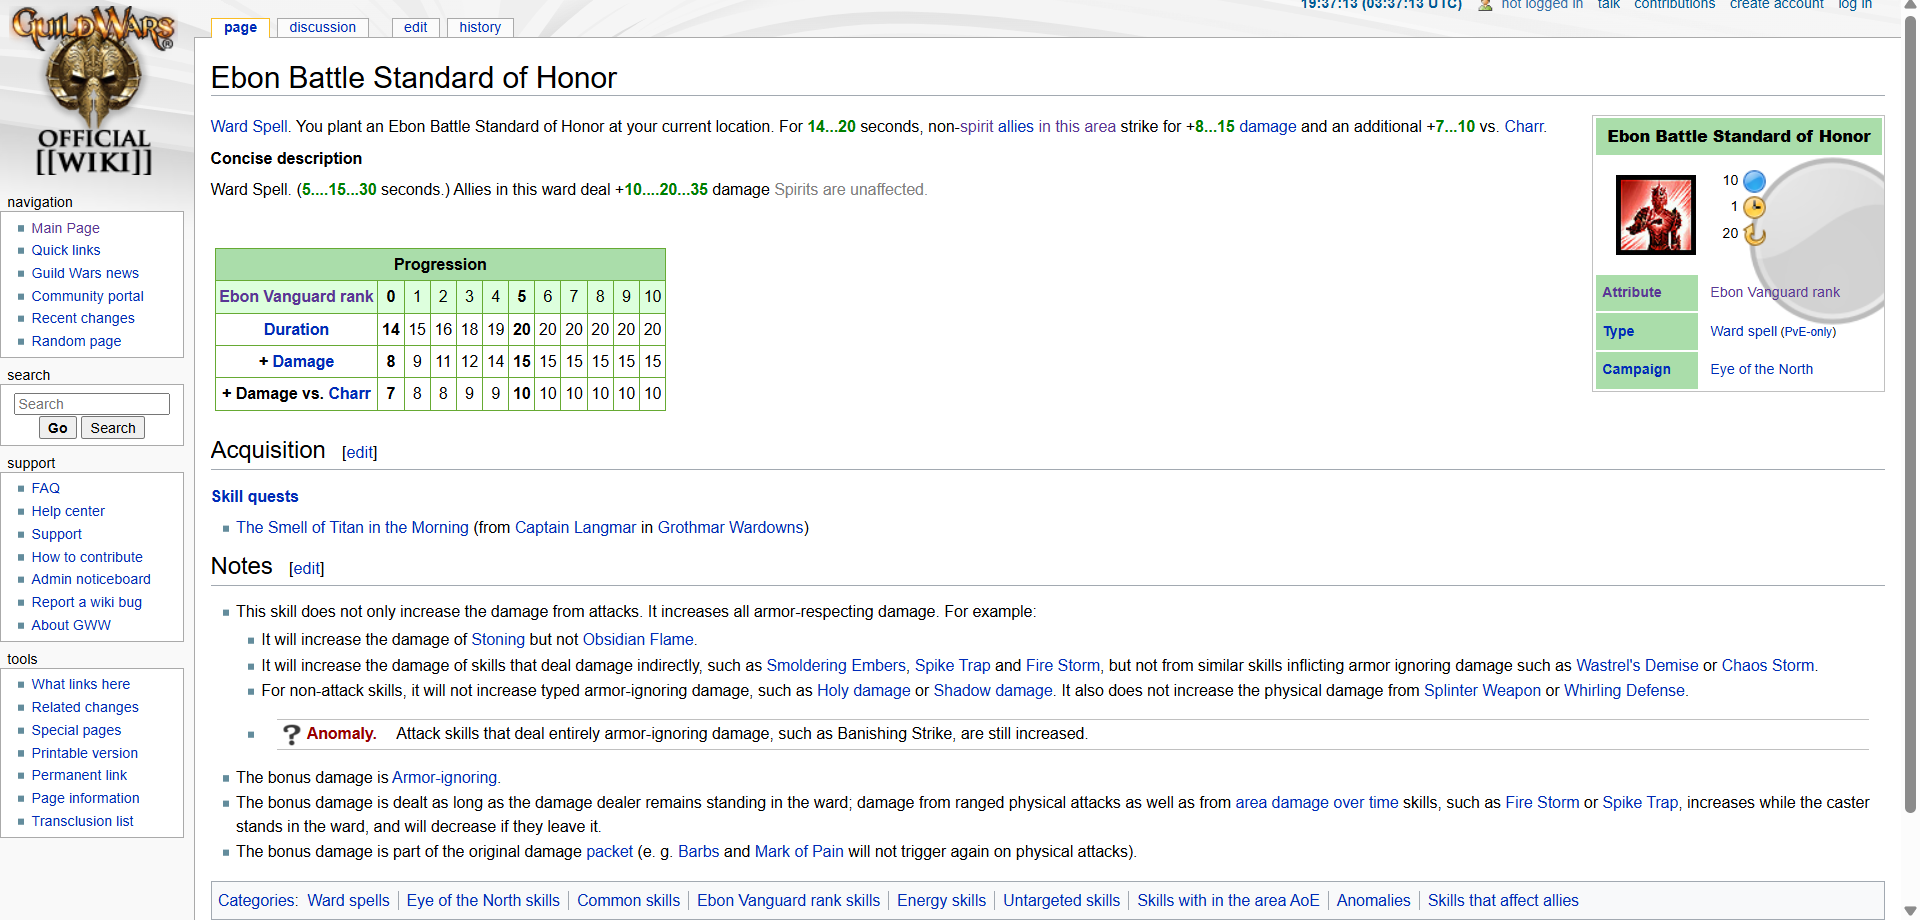Open Related changes tool
The image size is (1920, 920).
(x=85, y=707)
